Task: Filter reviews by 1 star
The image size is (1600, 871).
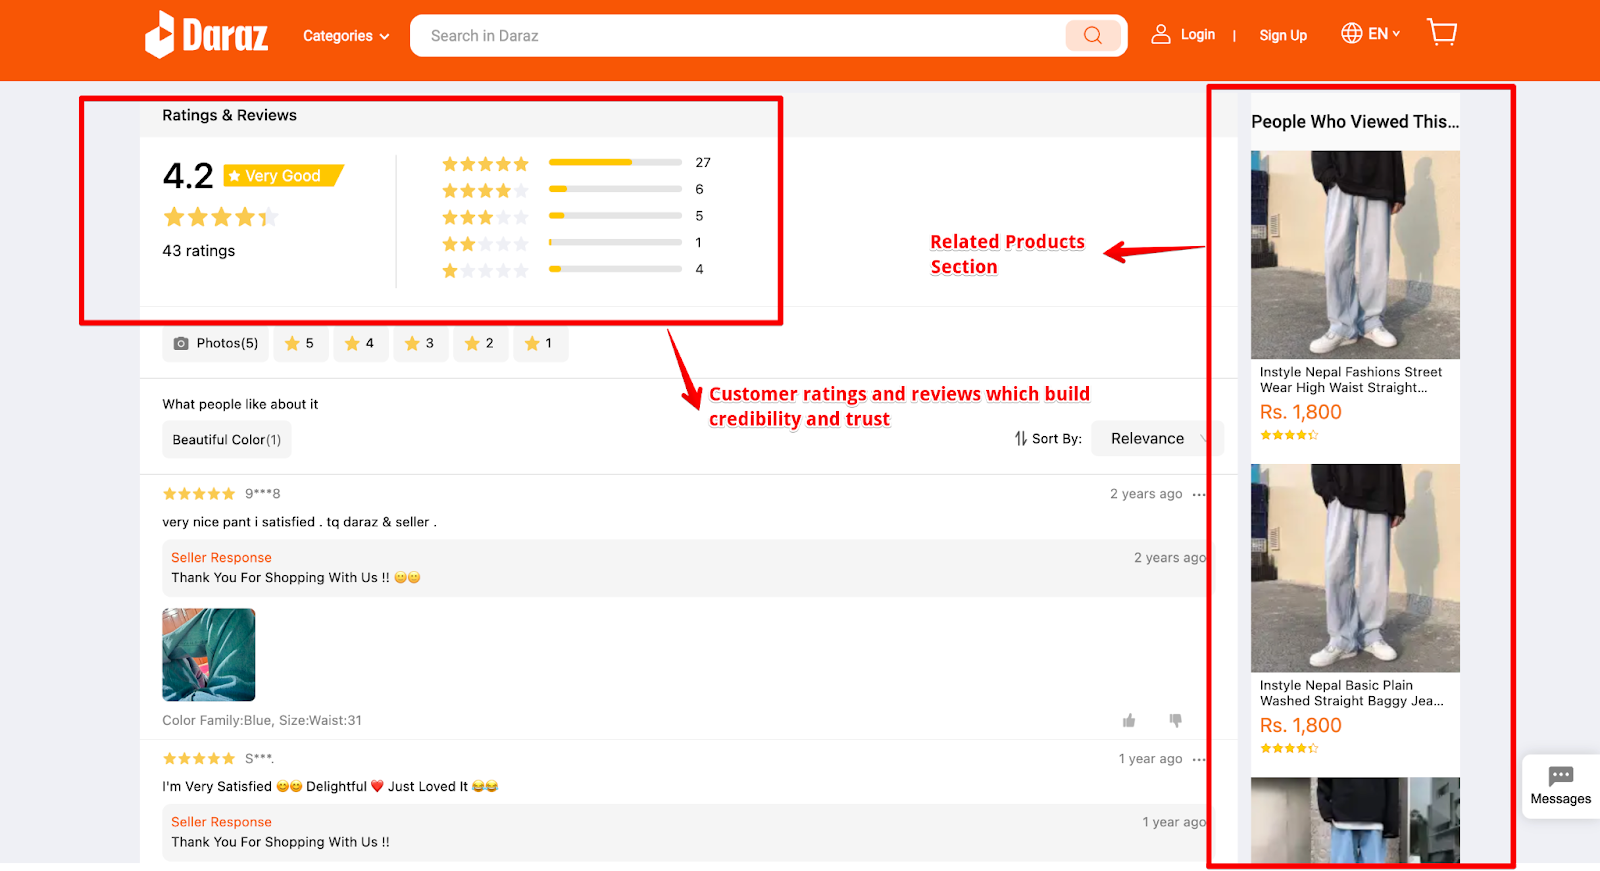Action: tap(540, 343)
